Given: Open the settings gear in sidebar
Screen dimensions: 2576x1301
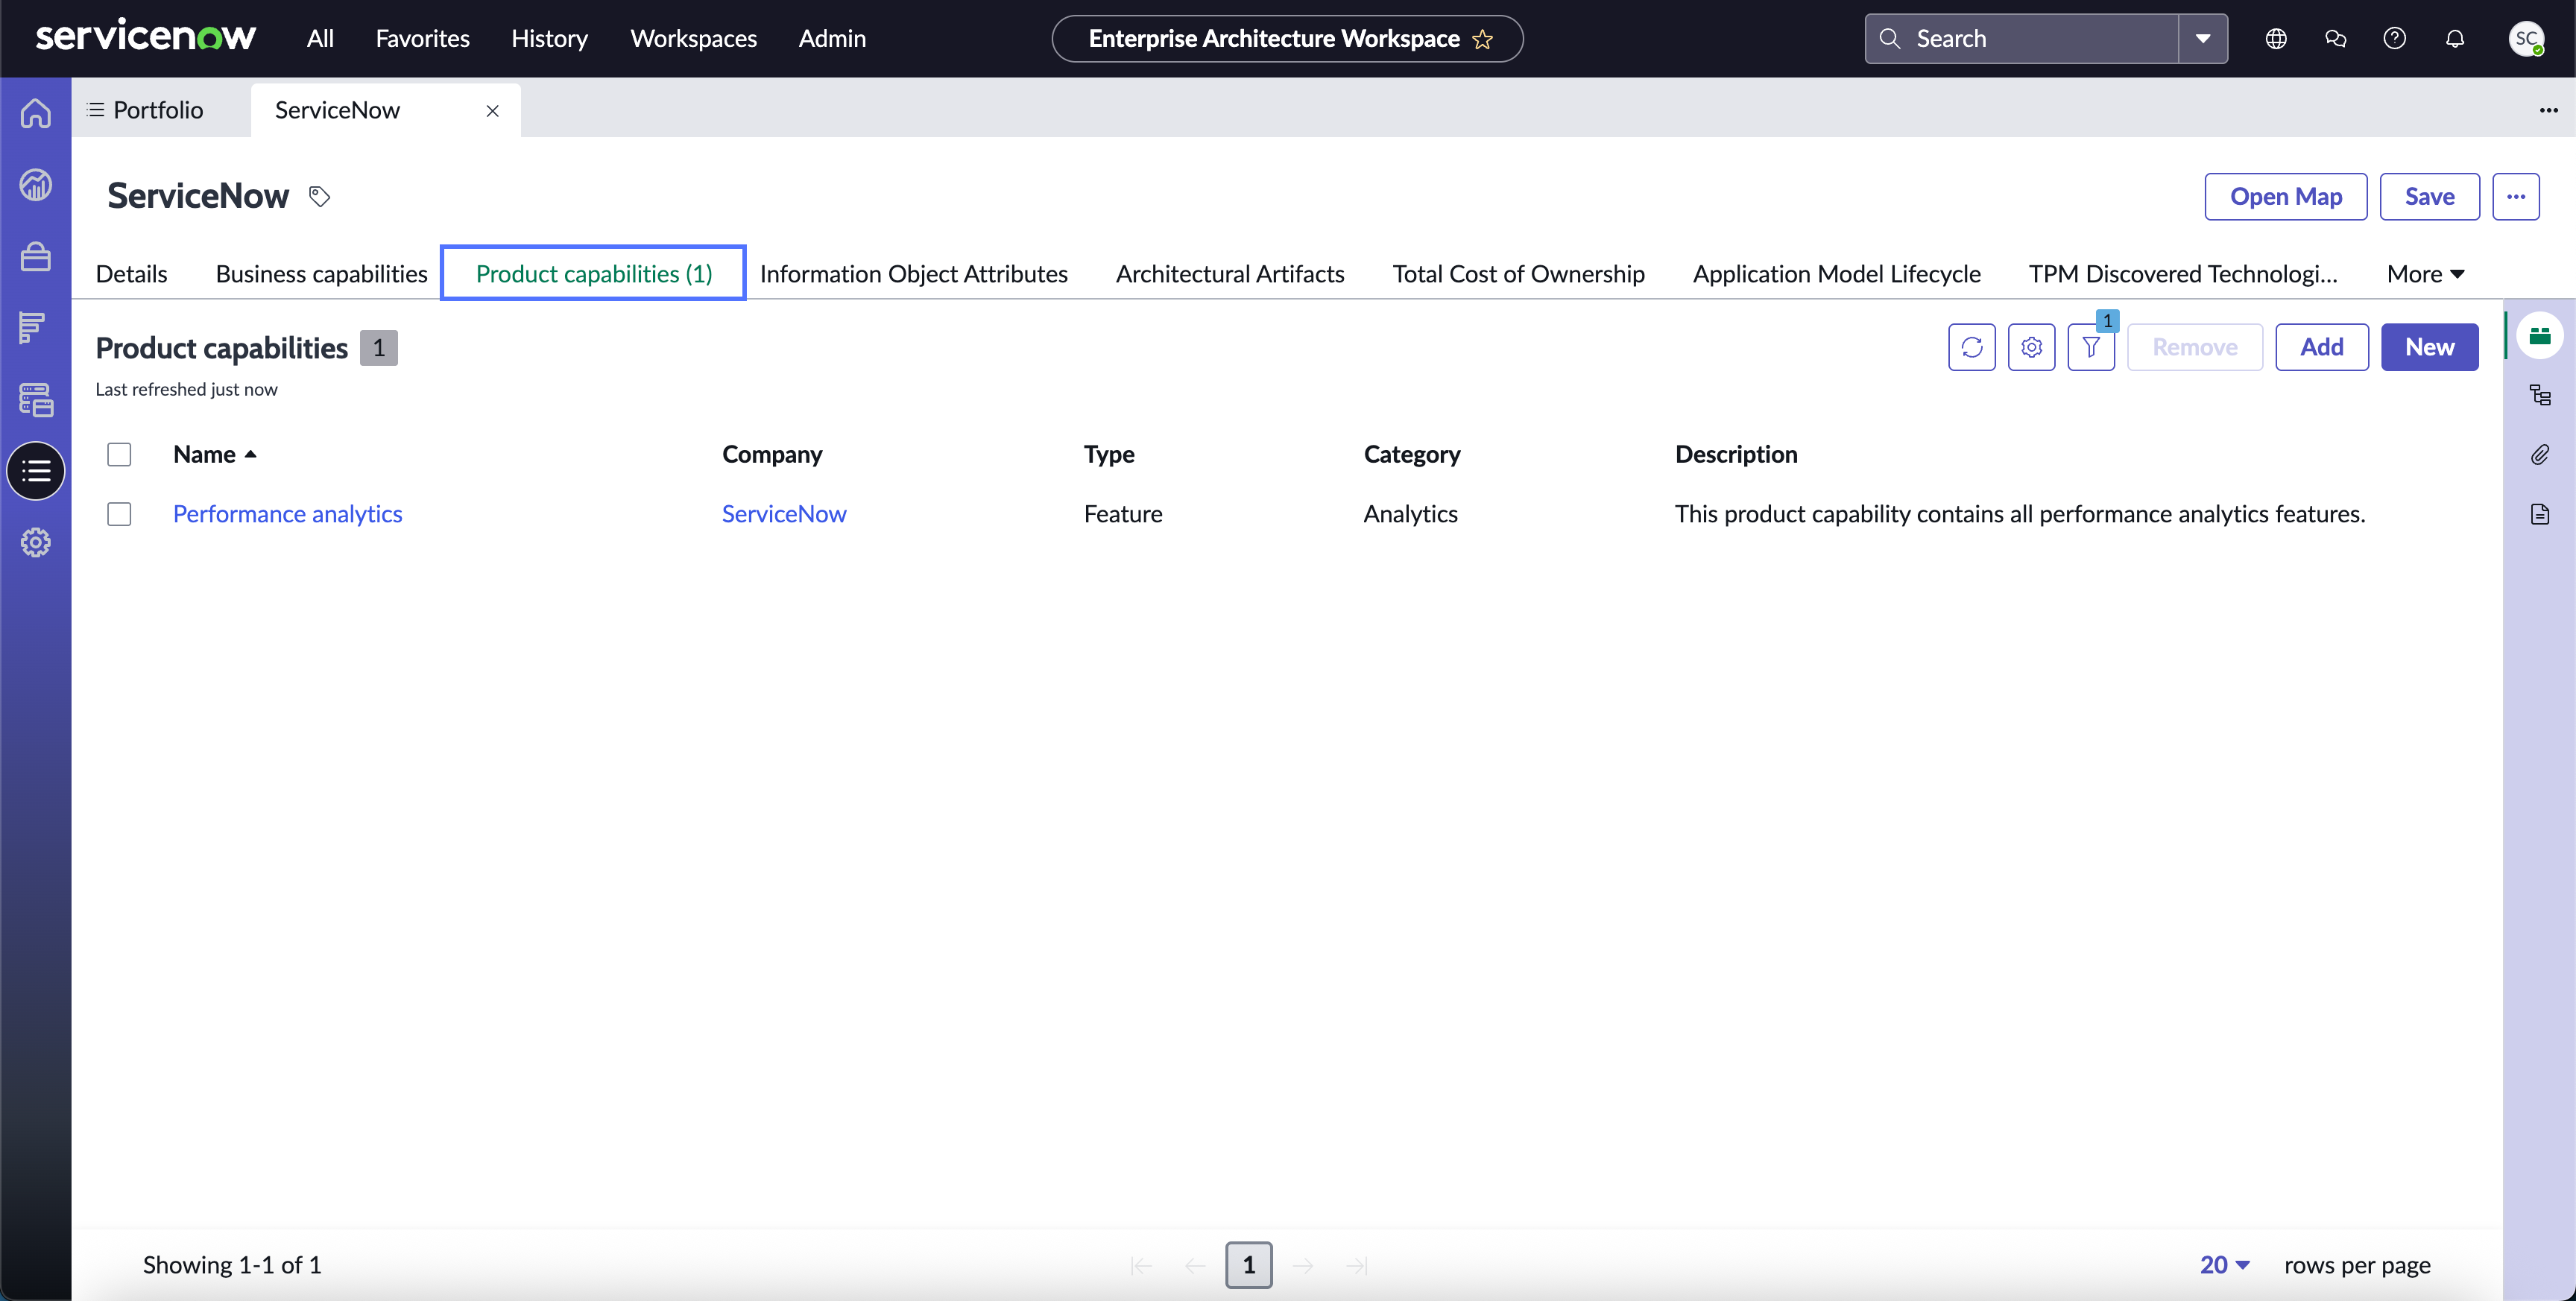Looking at the screenshot, I should point(36,543).
